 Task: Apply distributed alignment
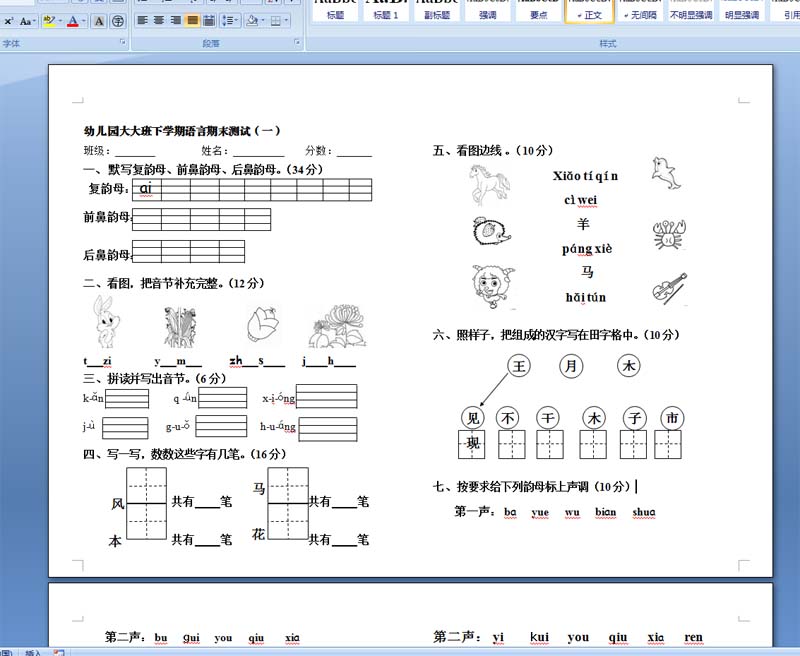[209, 20]
